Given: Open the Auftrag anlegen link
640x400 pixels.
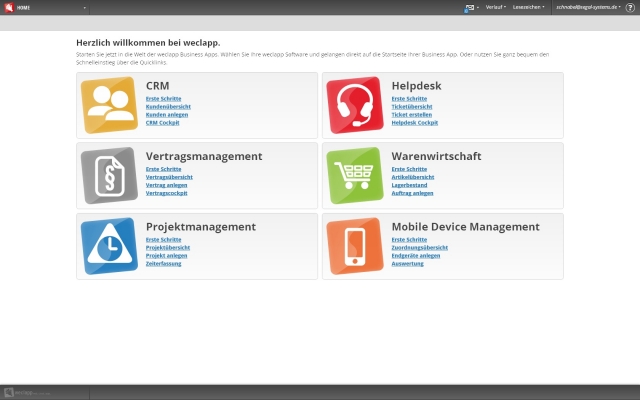Looking at the screenshot, I should click(412, 193).
